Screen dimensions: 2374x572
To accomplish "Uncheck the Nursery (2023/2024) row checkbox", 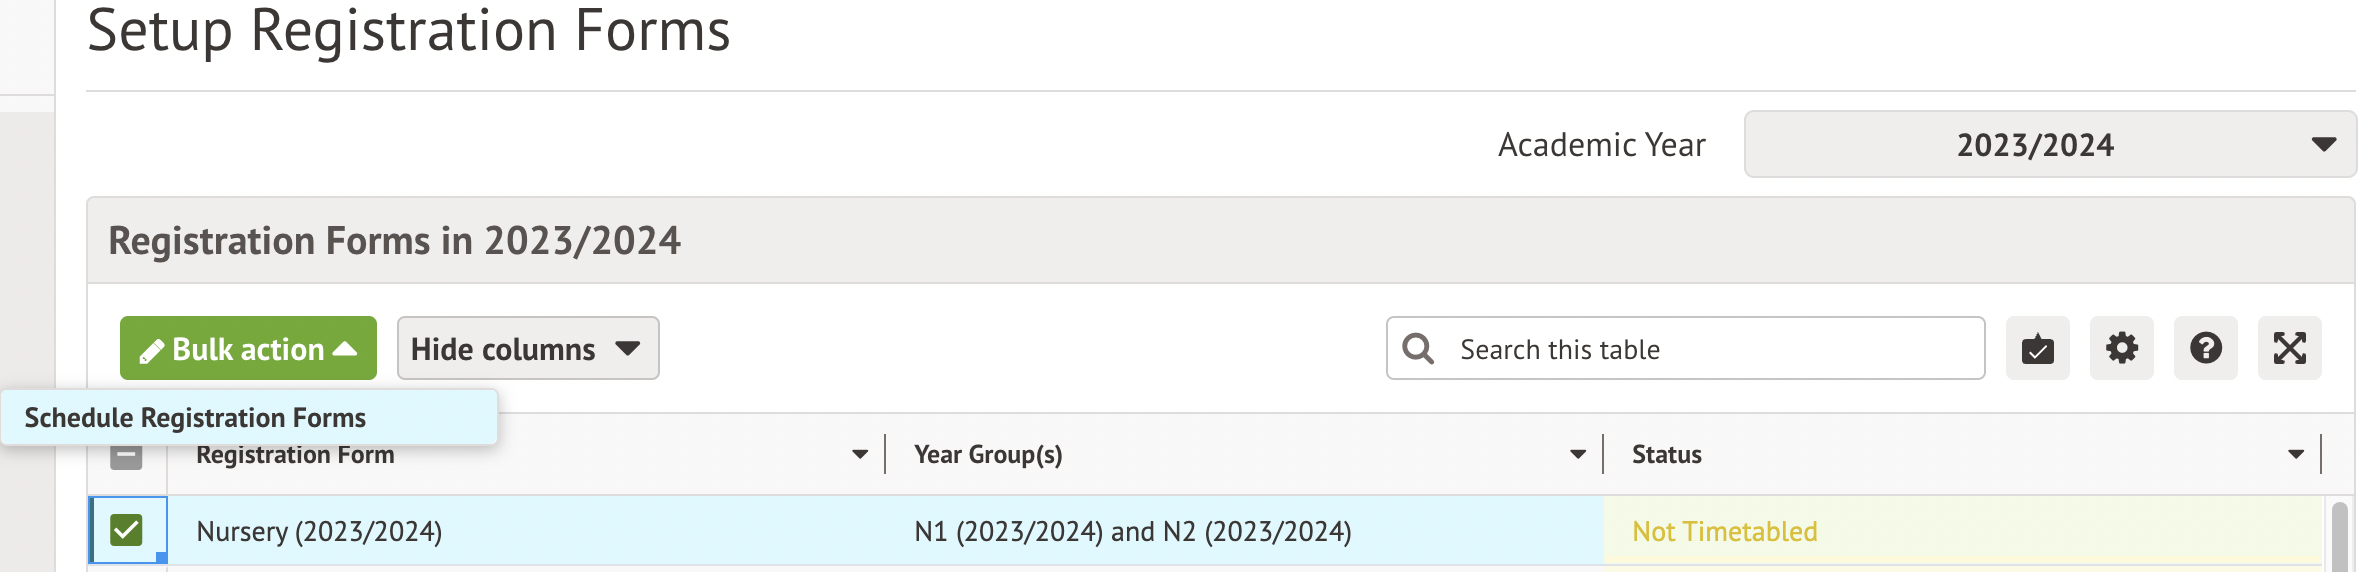I will [127, 530].
